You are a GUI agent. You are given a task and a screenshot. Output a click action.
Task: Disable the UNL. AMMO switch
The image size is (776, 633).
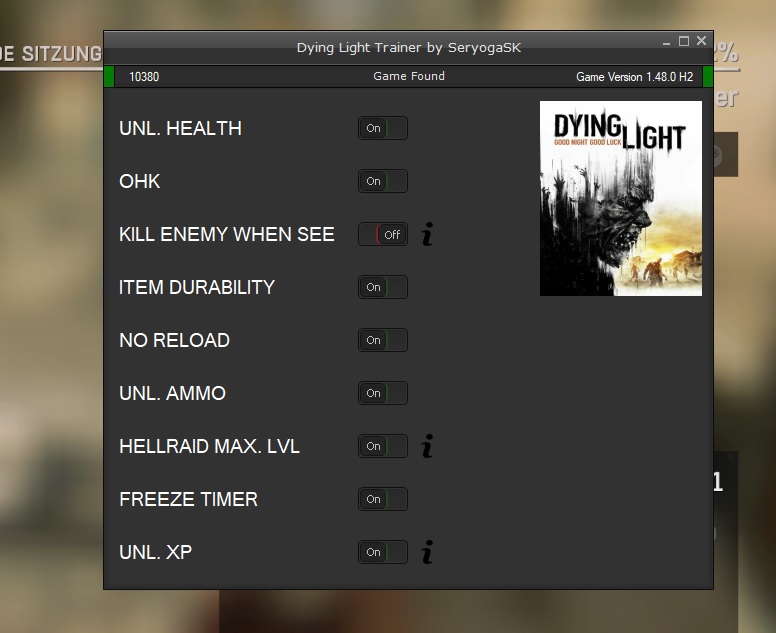click(x=383, y=394)
